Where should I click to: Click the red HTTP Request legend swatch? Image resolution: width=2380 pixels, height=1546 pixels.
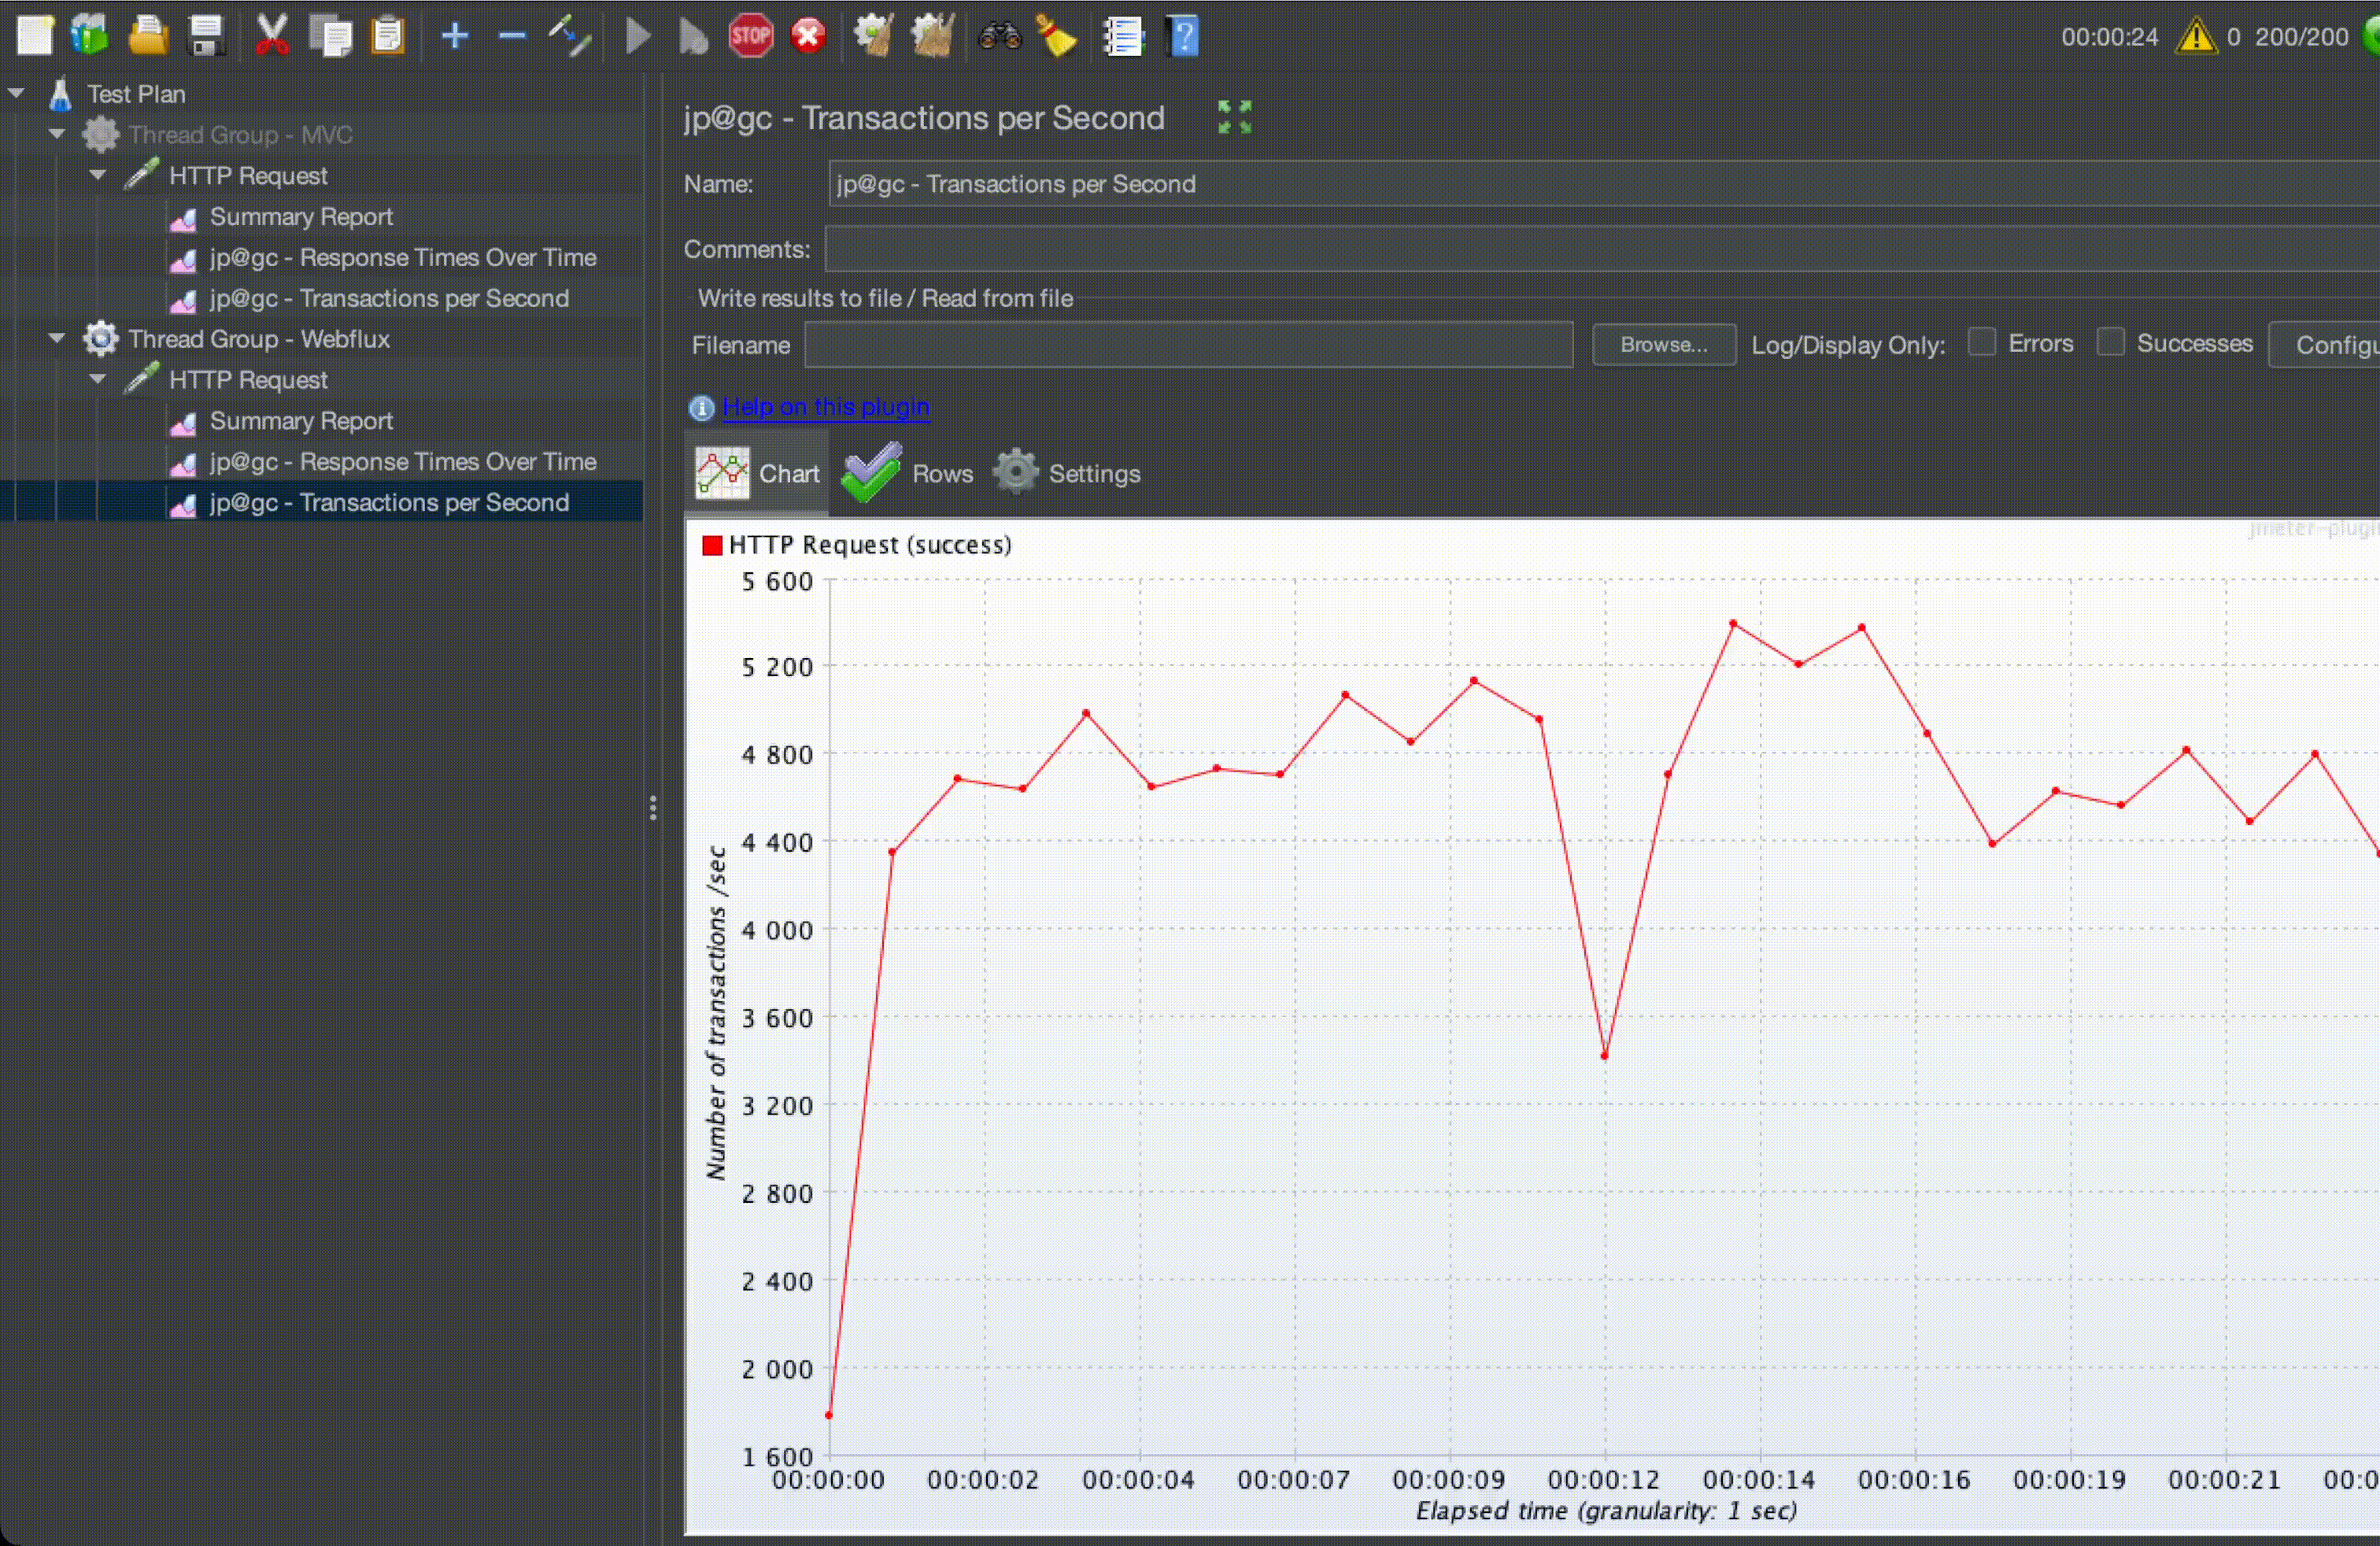coord(712,545)
